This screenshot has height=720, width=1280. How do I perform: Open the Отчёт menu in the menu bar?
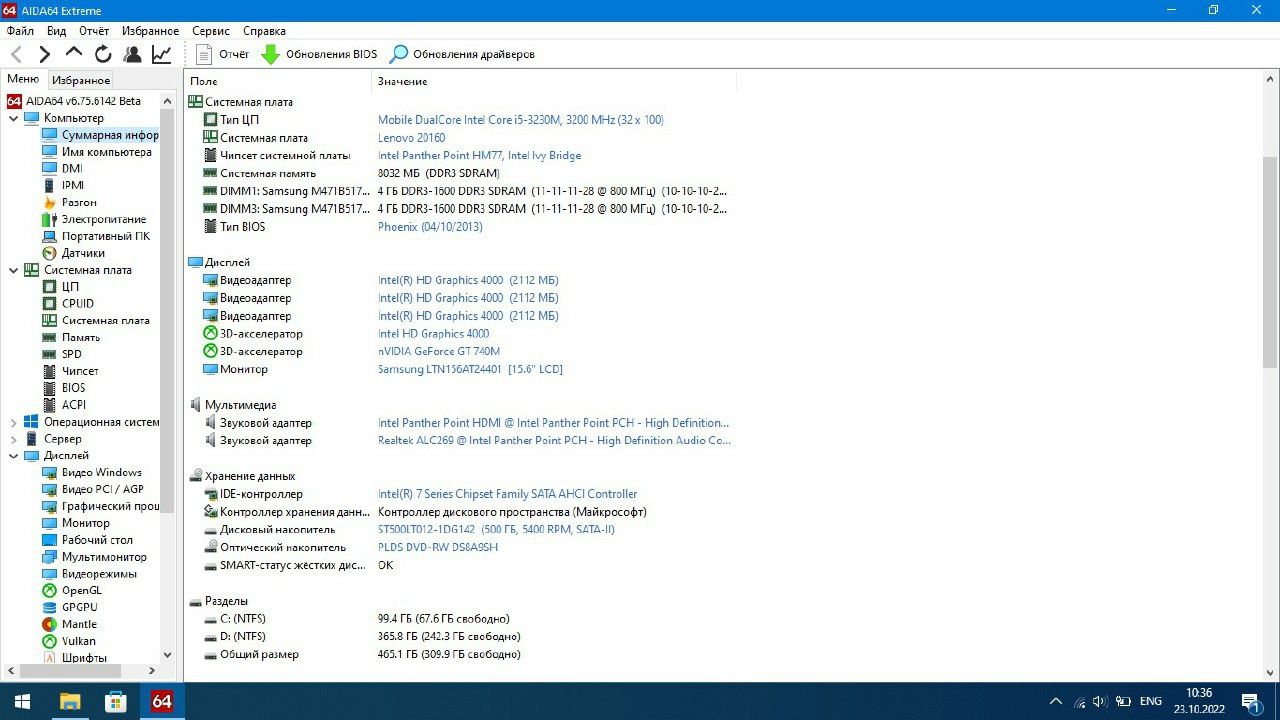coord(94,31)
